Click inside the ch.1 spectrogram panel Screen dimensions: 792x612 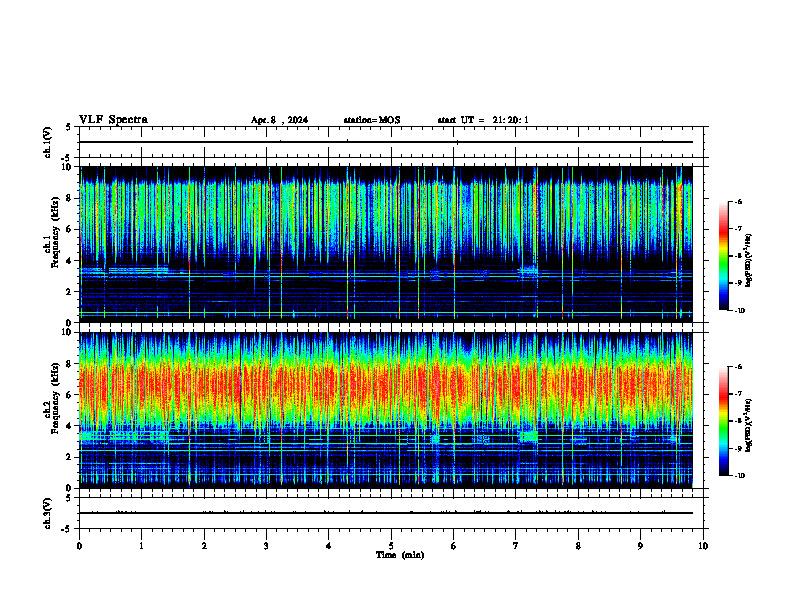(x=386, y=244)
